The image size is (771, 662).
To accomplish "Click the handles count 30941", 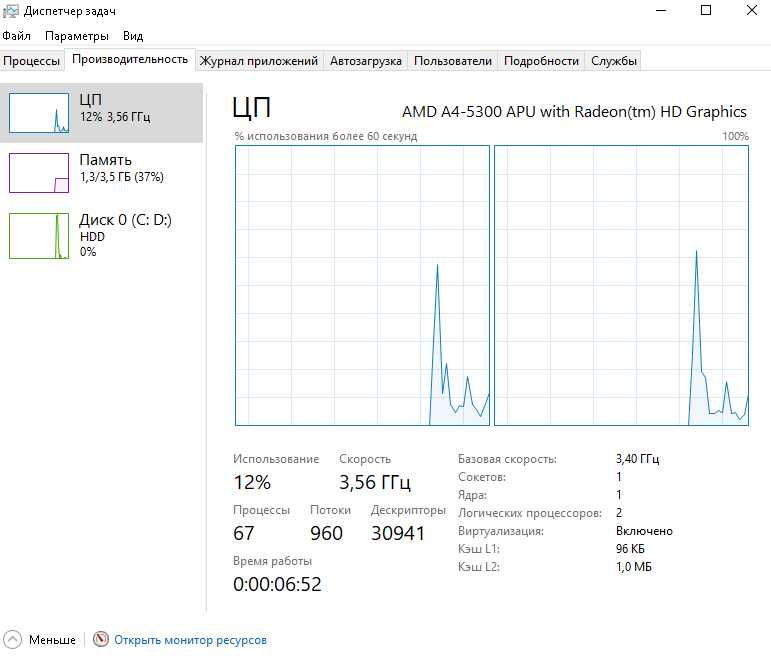I will pyautogui.click(x=398, y=533).
